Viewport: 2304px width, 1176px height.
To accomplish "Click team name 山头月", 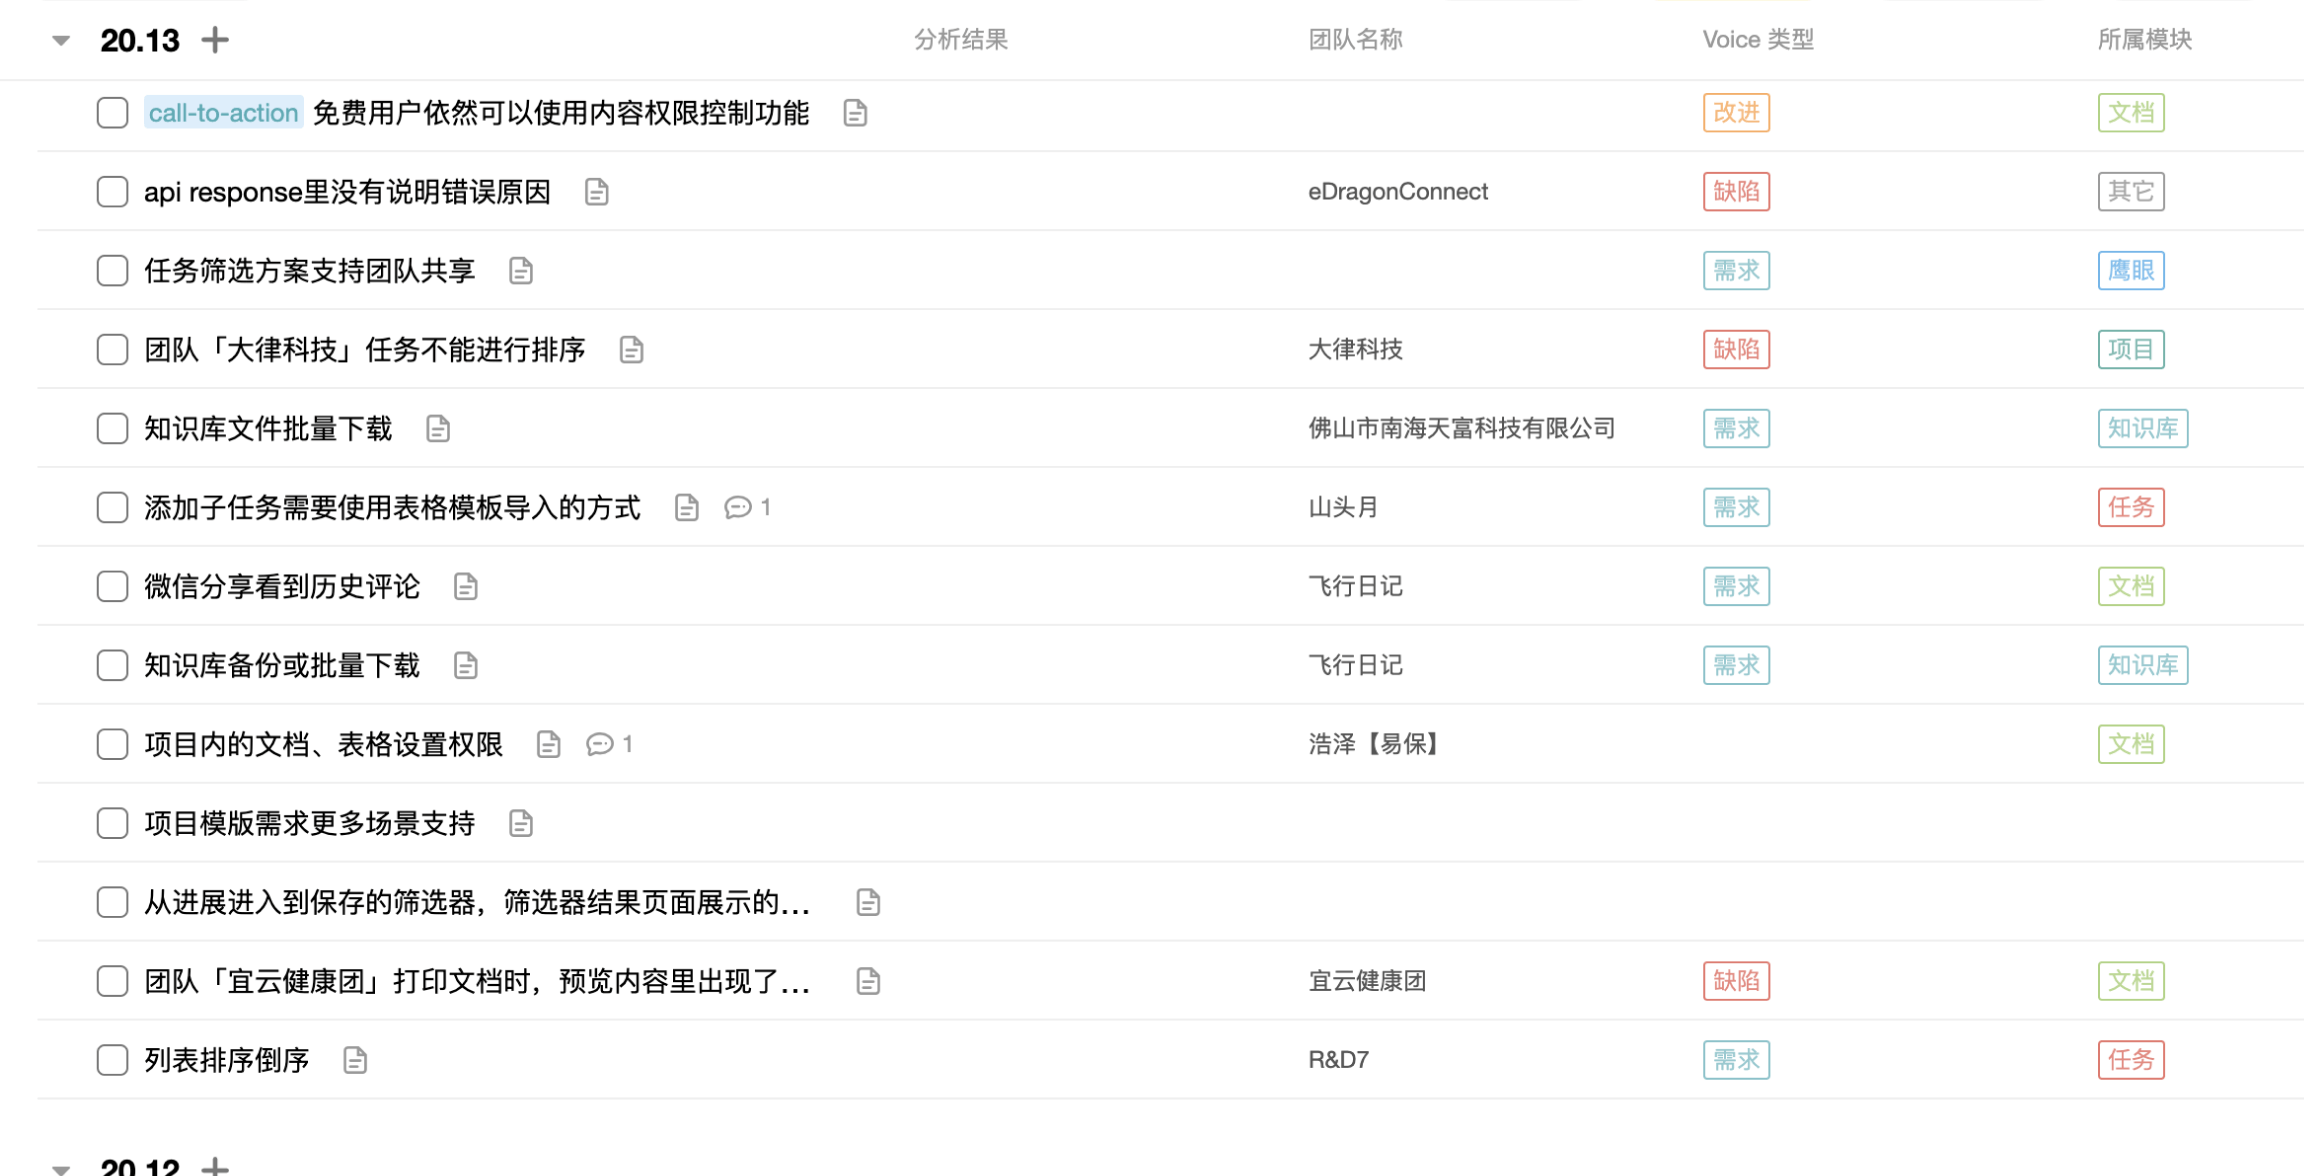I will 1343,508.
